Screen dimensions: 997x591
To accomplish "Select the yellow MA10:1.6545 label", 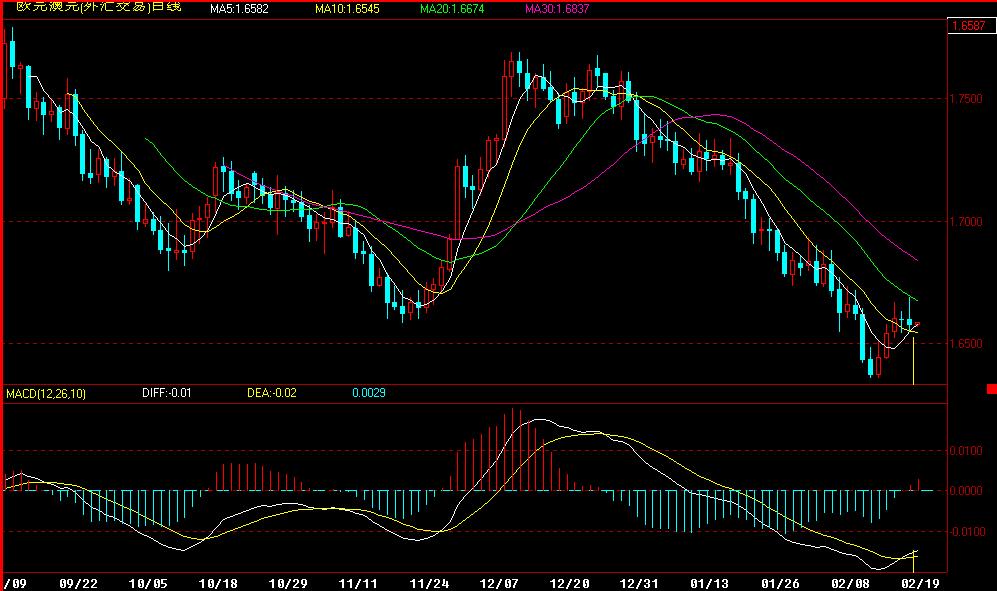I will tap(347, 9).
